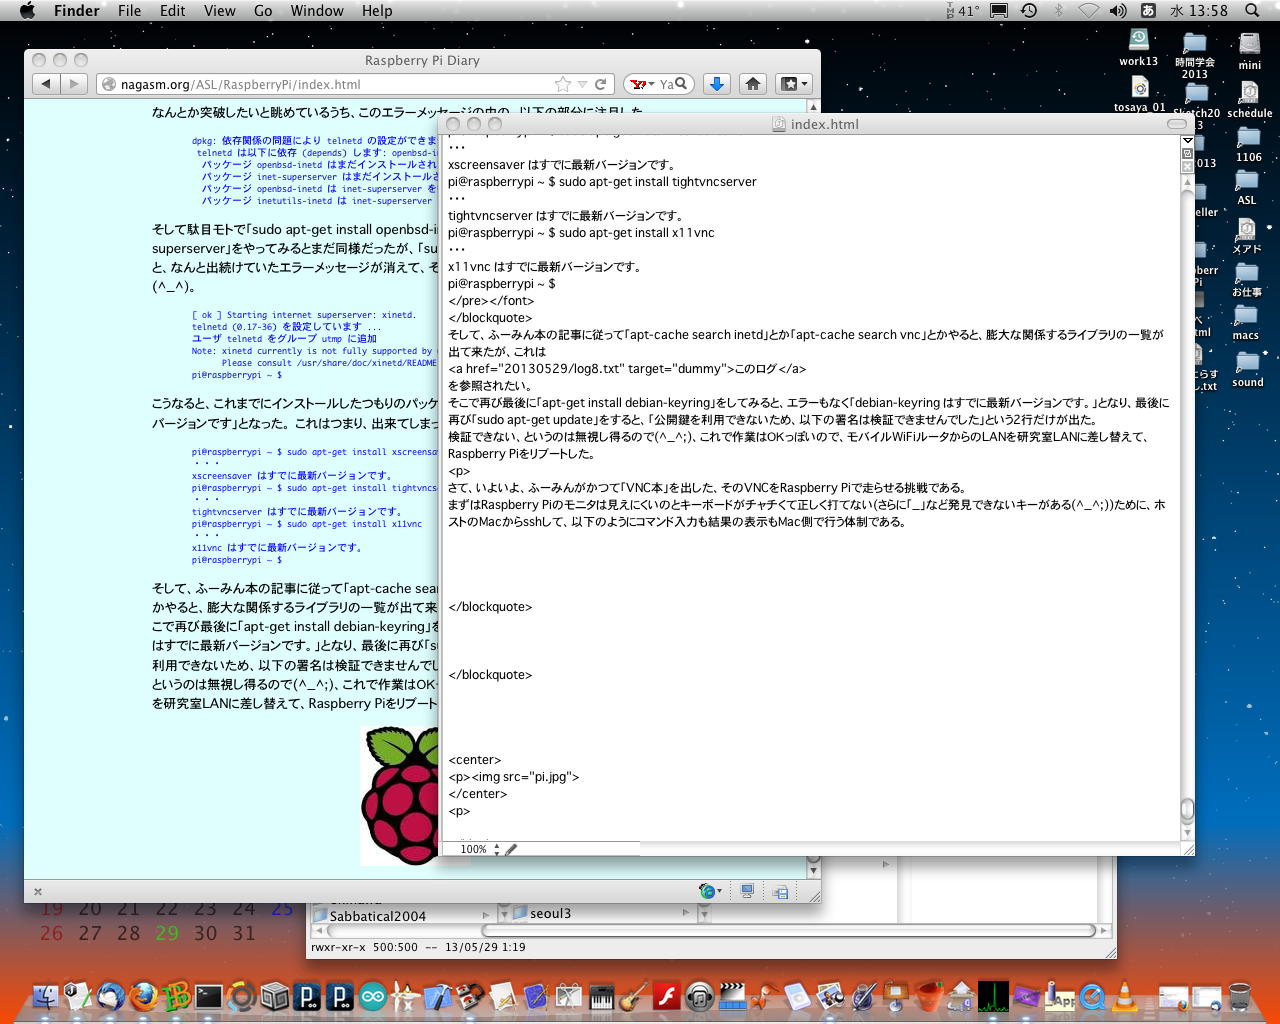1280x1024 pixels.
Task: Open the File menu
Action: pyautogui.click(x=129, y=11)
